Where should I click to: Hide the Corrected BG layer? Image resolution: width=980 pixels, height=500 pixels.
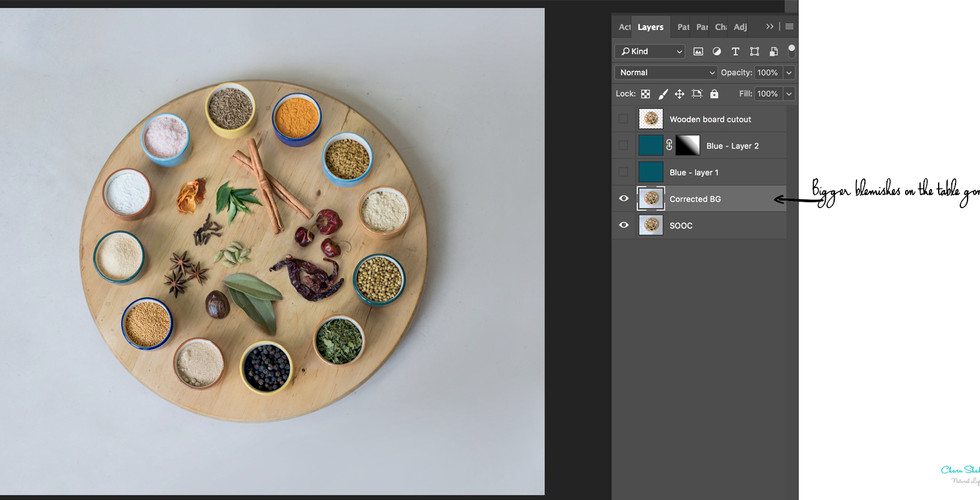tap(623, 199)
